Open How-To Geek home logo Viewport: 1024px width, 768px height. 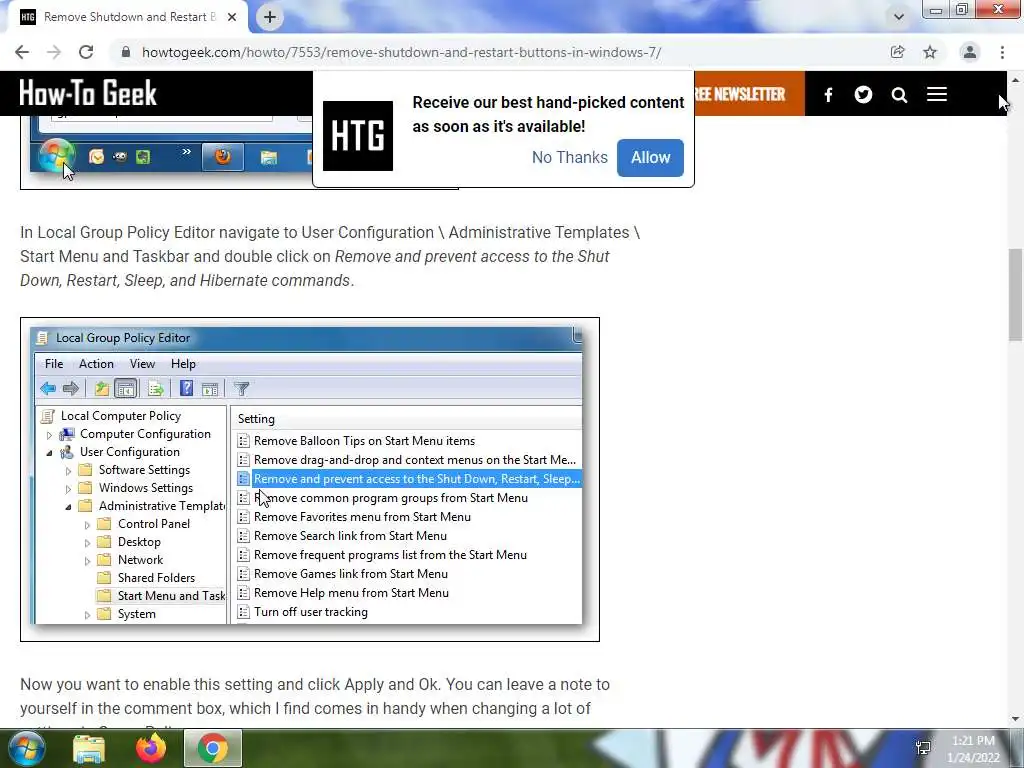click(88, 93)
